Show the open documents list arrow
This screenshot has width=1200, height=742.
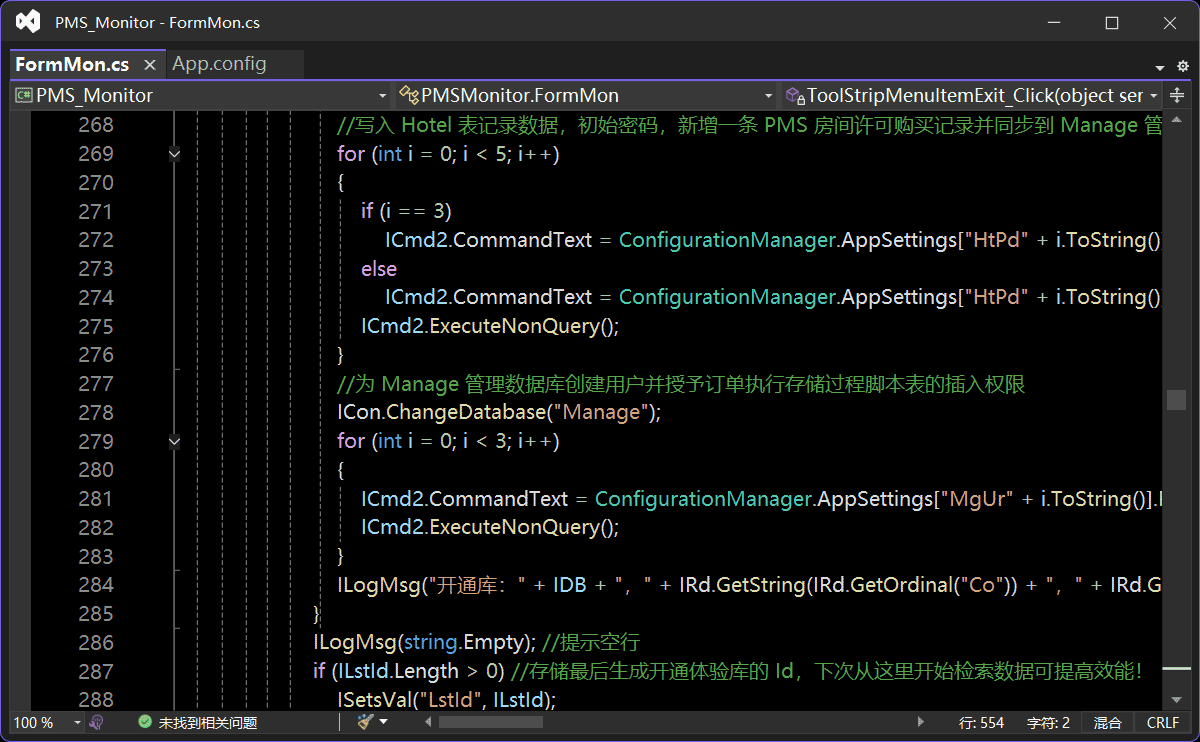point(1160,67)
